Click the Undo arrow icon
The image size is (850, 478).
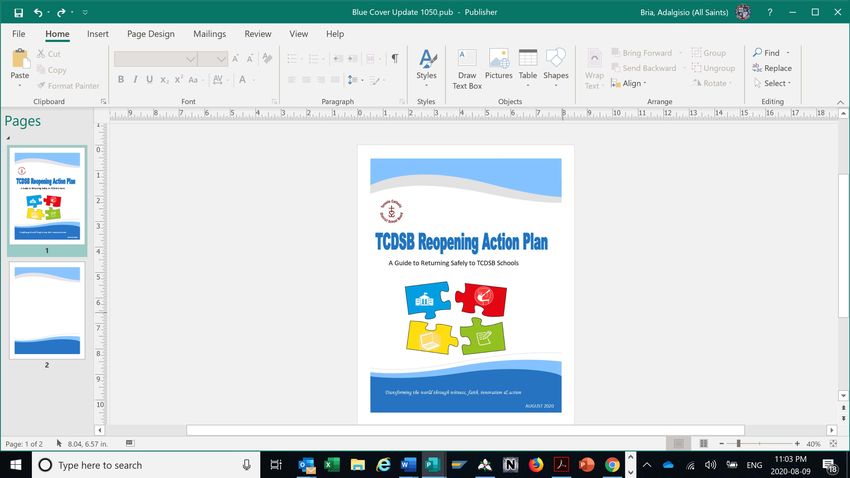click(x=38, y=12)
